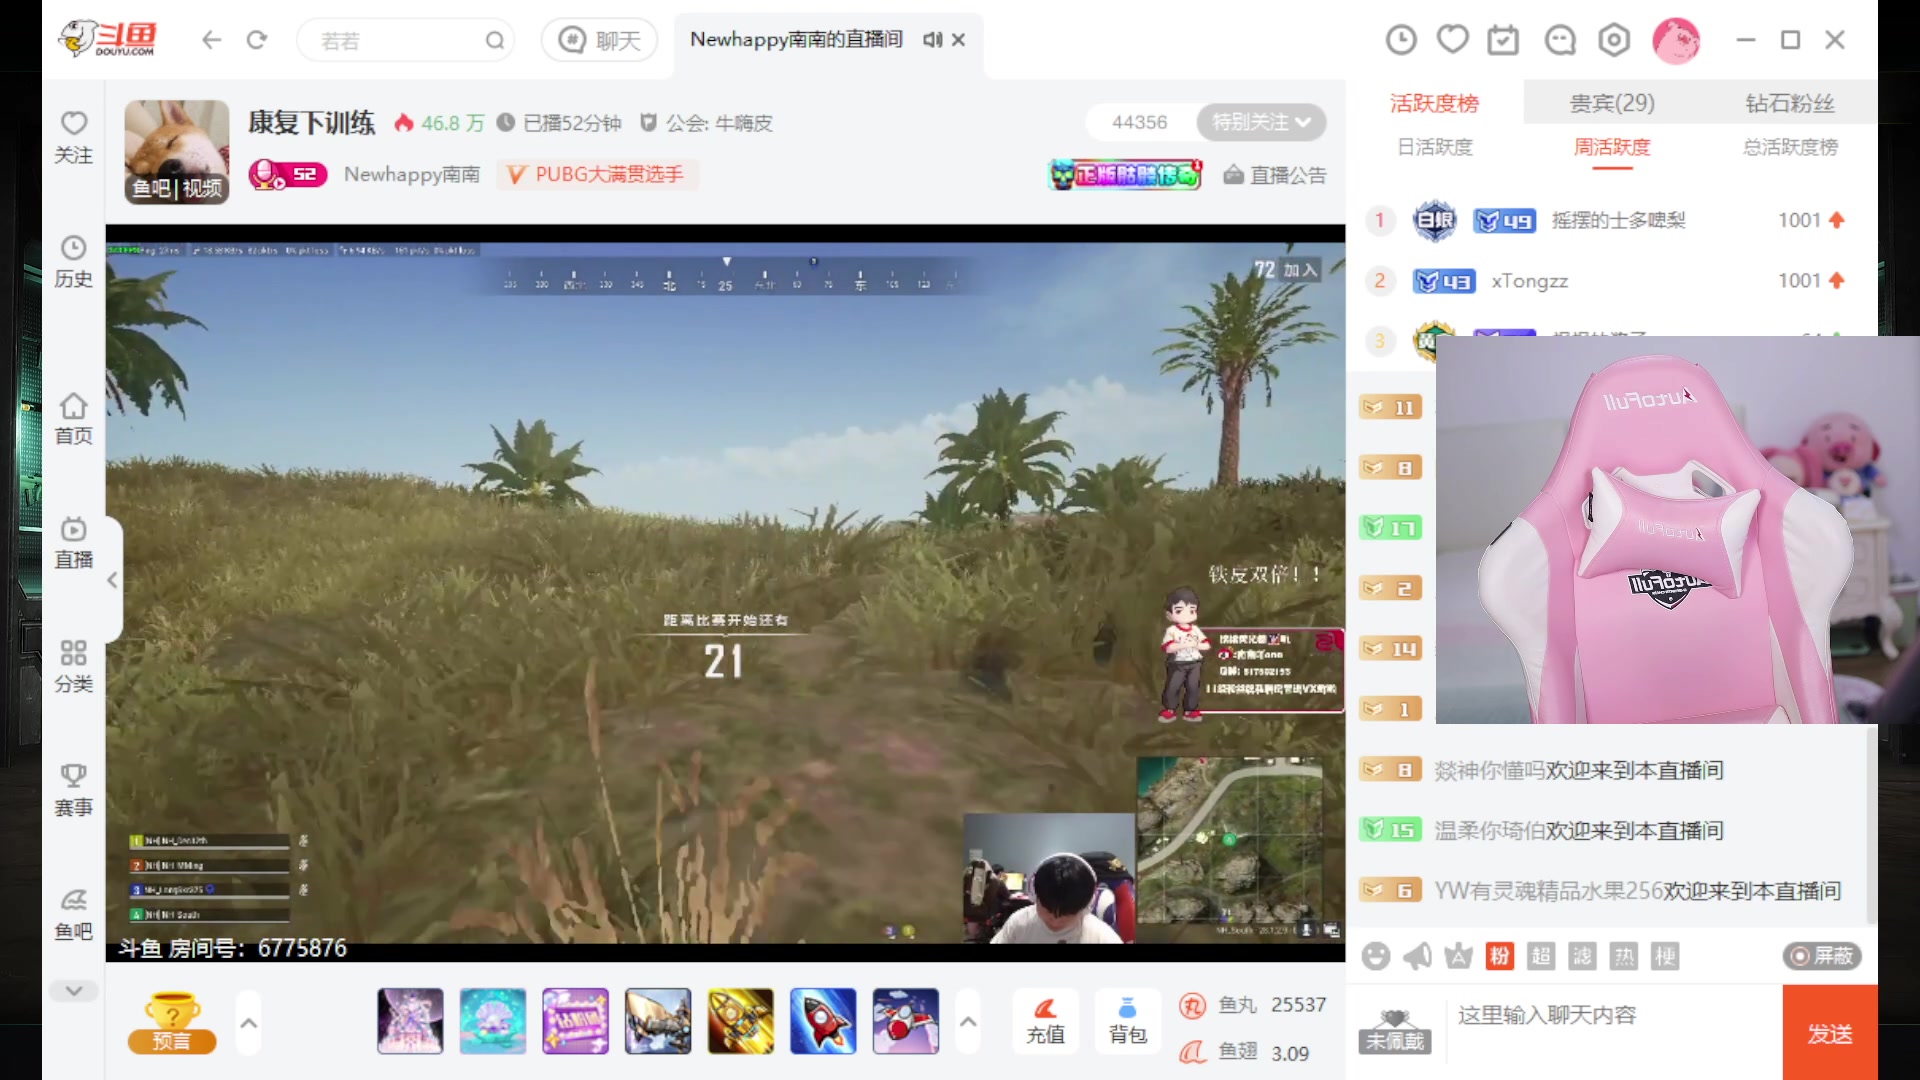Go back with the left arrow
Screen dimensions: 1920x1080
[x=211, y=40]
